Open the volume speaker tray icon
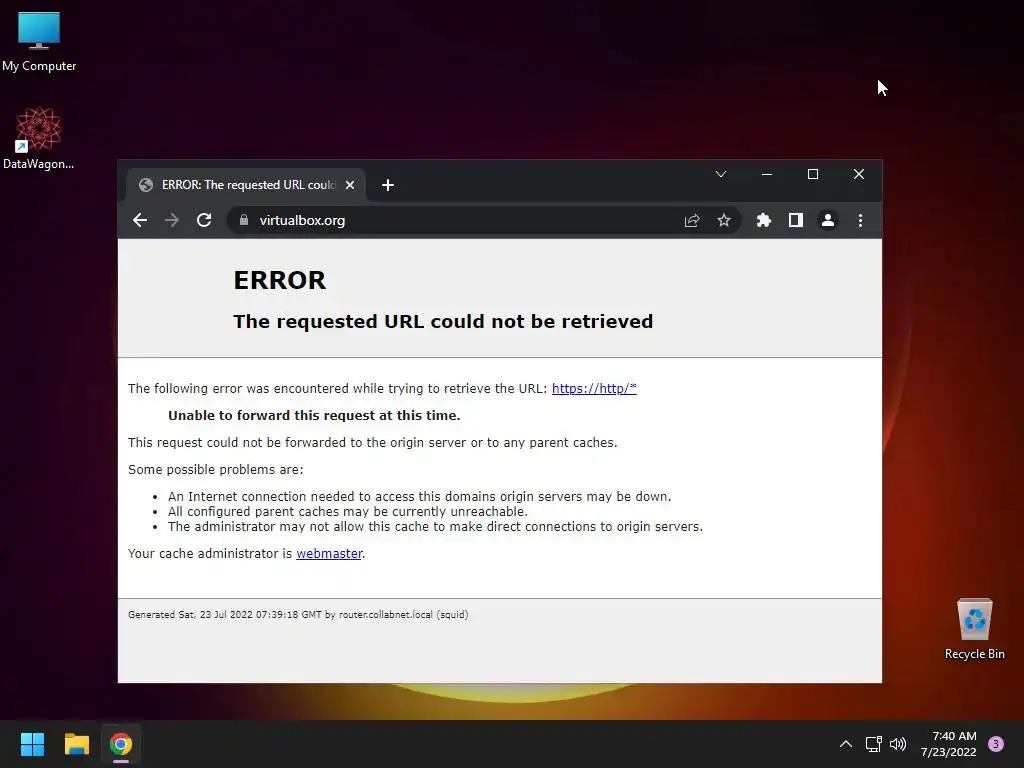1024x768 pixels. 898,744
